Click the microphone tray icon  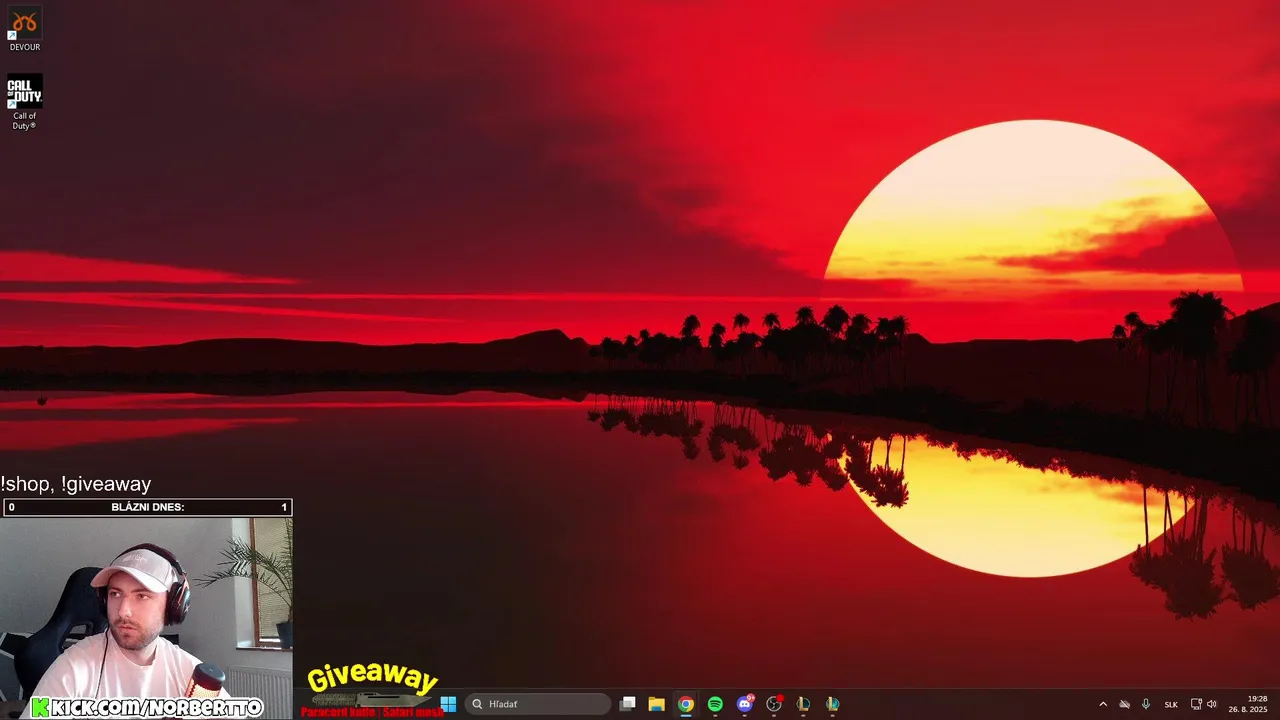pyautogui.click(x=1146, y=704)
